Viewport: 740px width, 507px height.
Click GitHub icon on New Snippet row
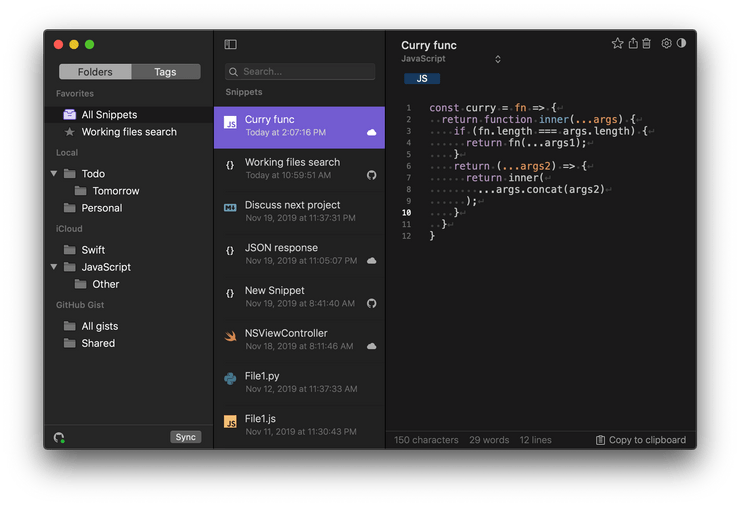371,303
